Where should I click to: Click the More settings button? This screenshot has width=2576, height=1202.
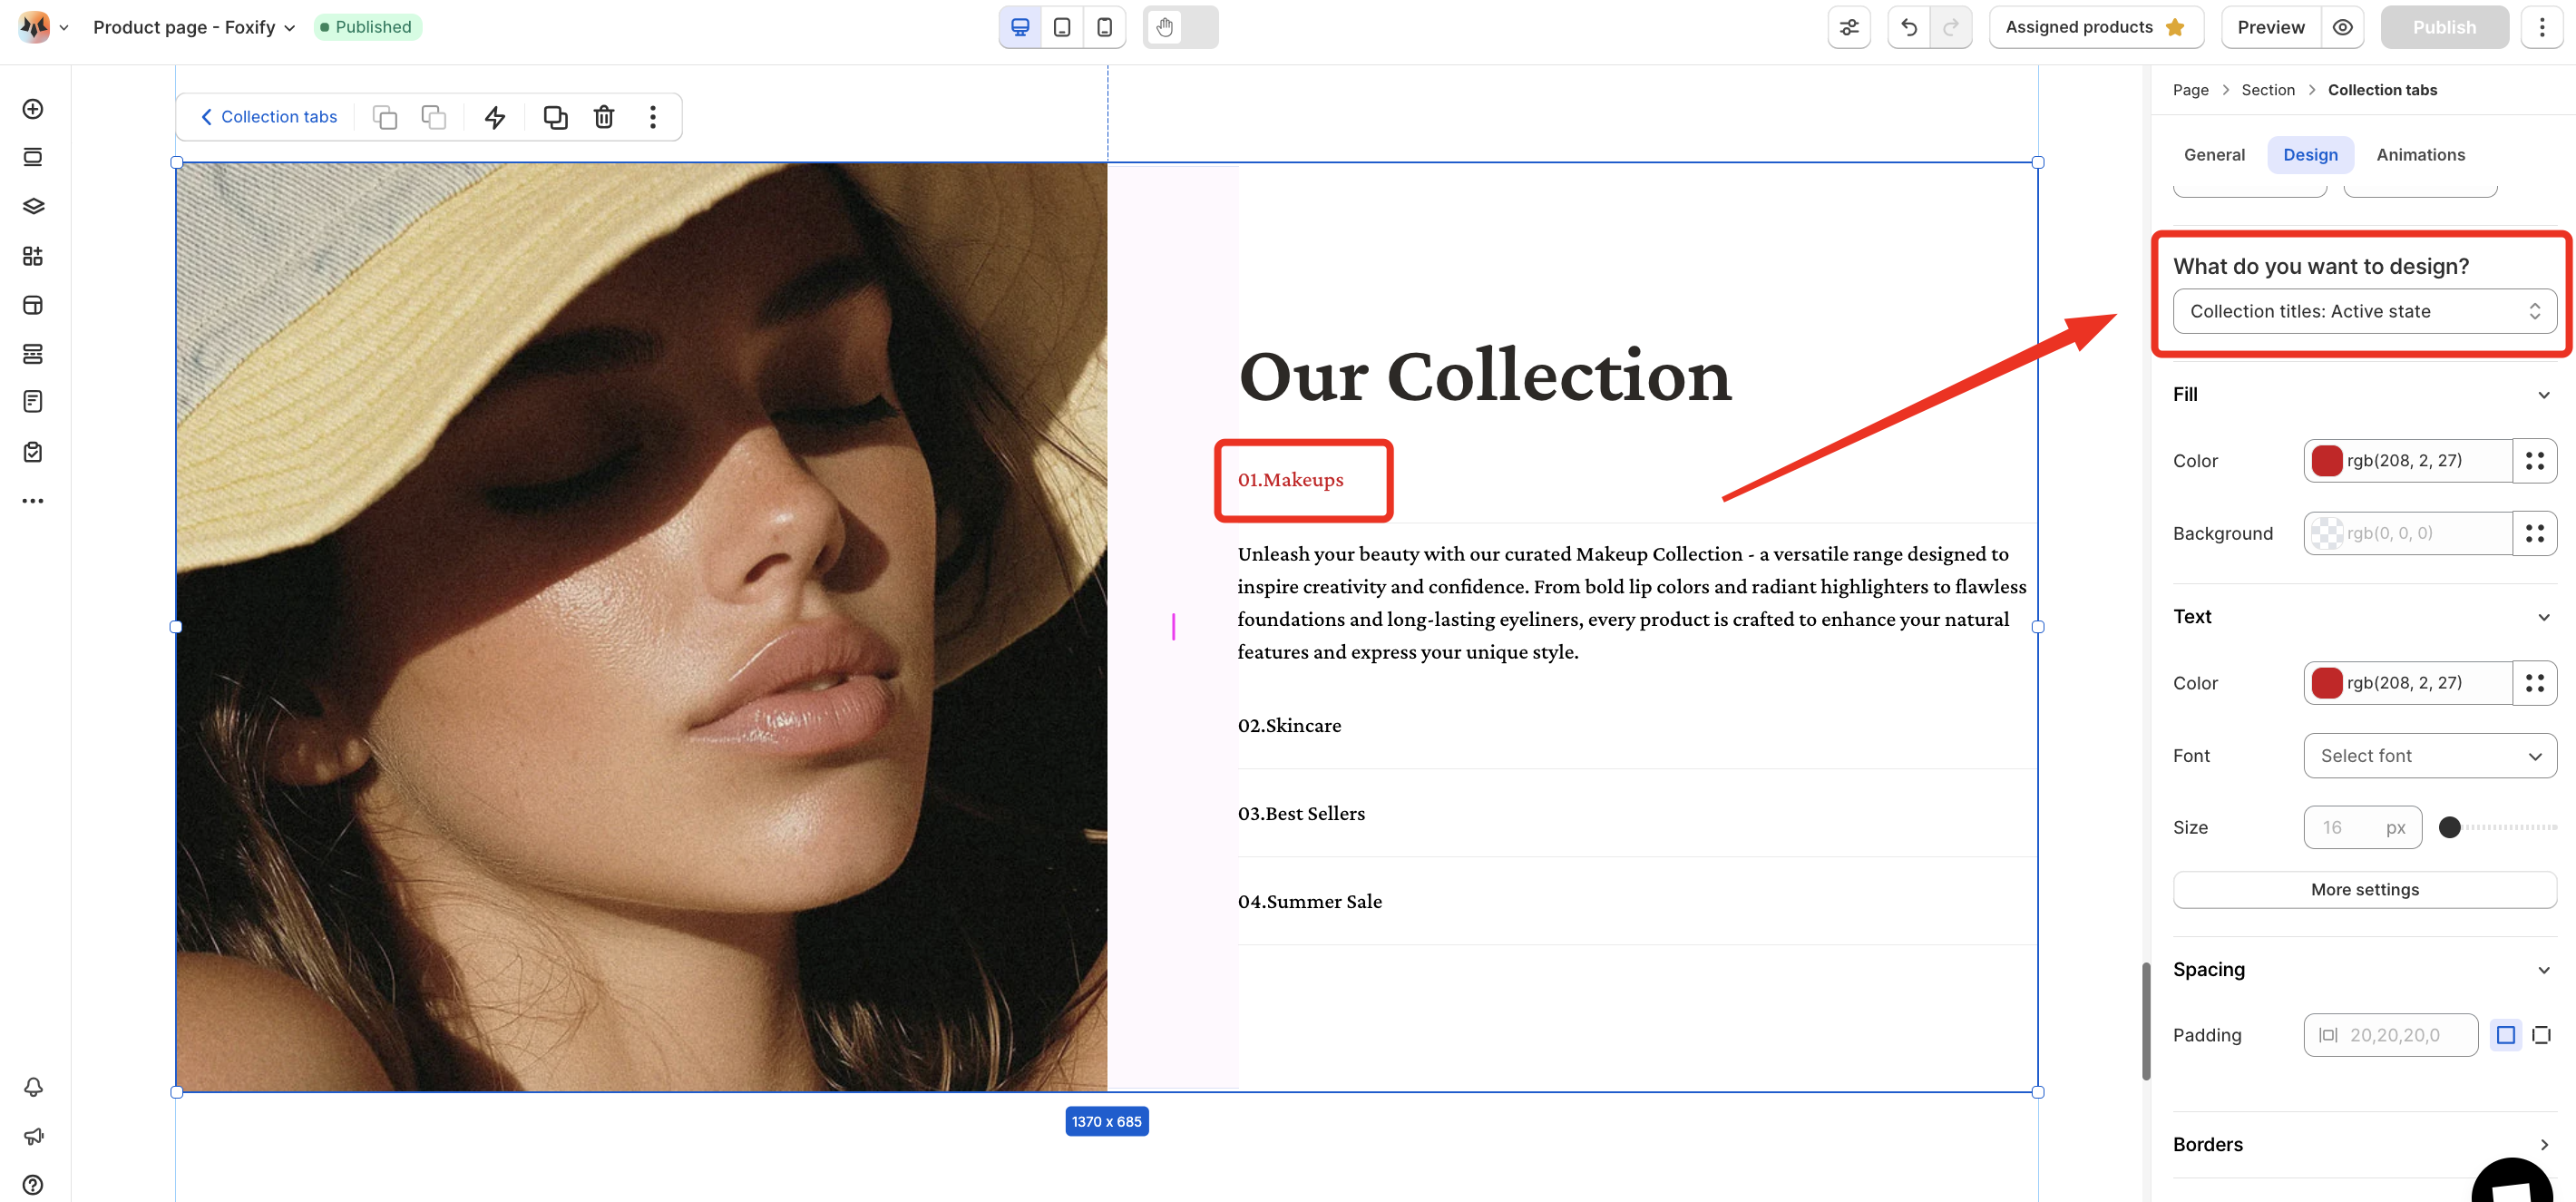tap(2364, 889)
